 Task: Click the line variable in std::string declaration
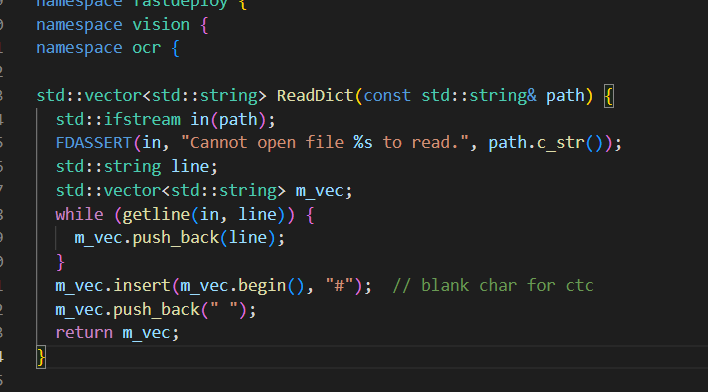190,167
